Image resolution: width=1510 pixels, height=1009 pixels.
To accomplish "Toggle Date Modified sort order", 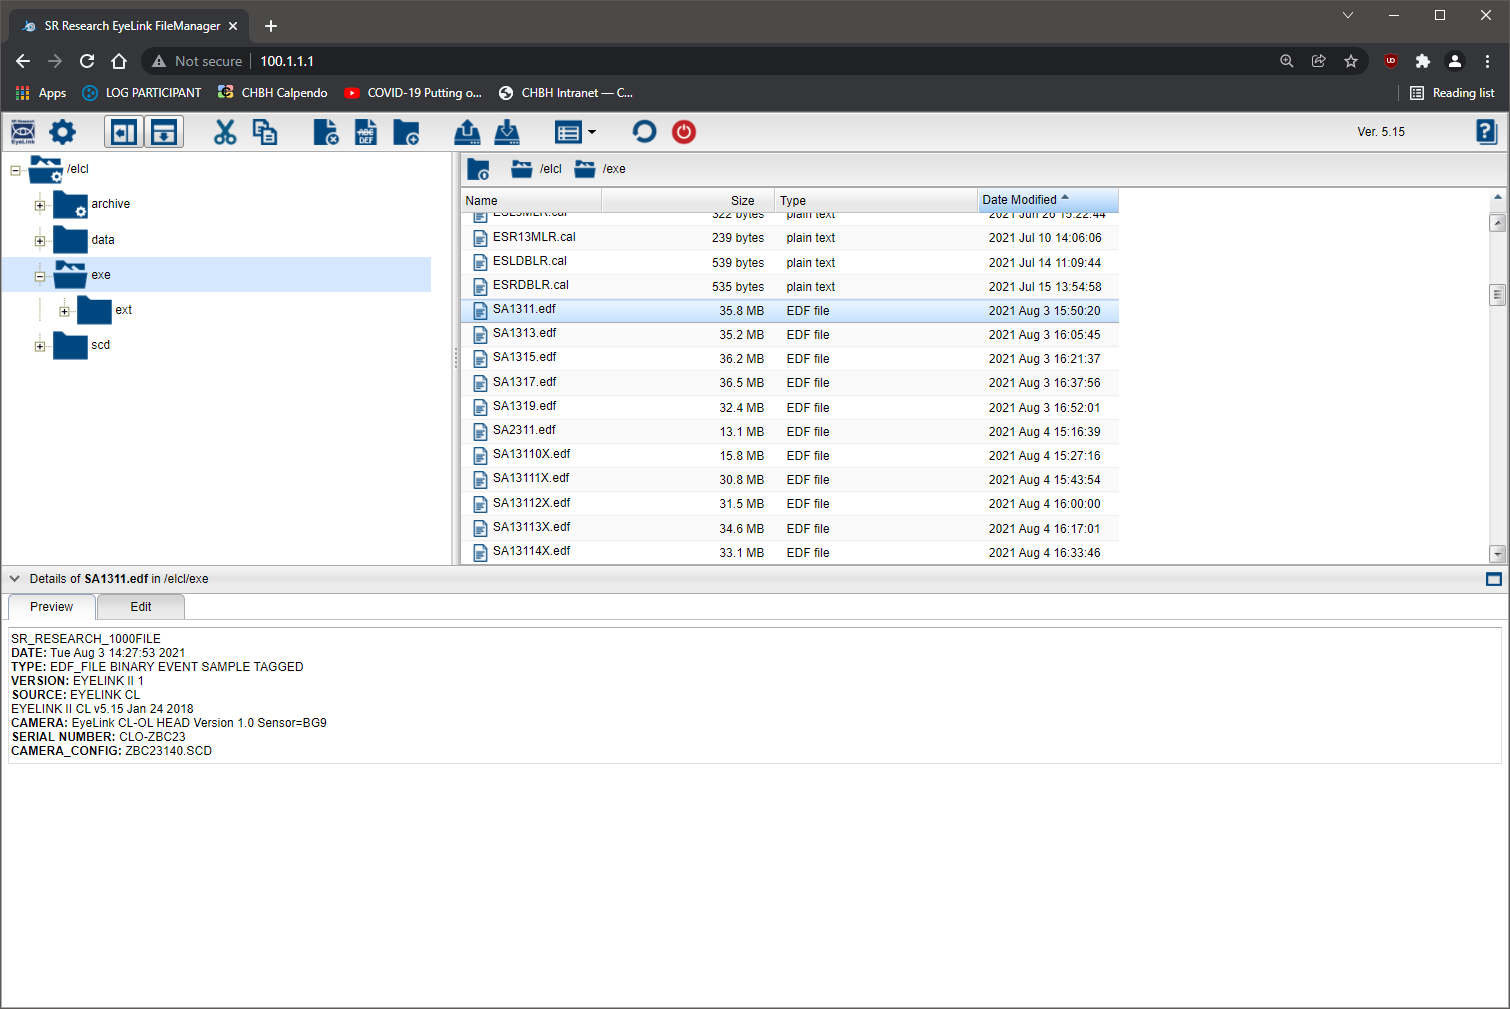I will pyautogui.click(x=1021, y=199).
